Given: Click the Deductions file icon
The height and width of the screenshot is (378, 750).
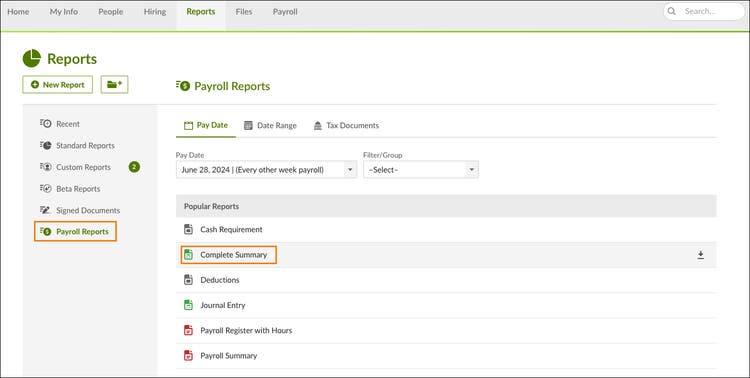Looking at the screenshot, I should pos(188,280).
